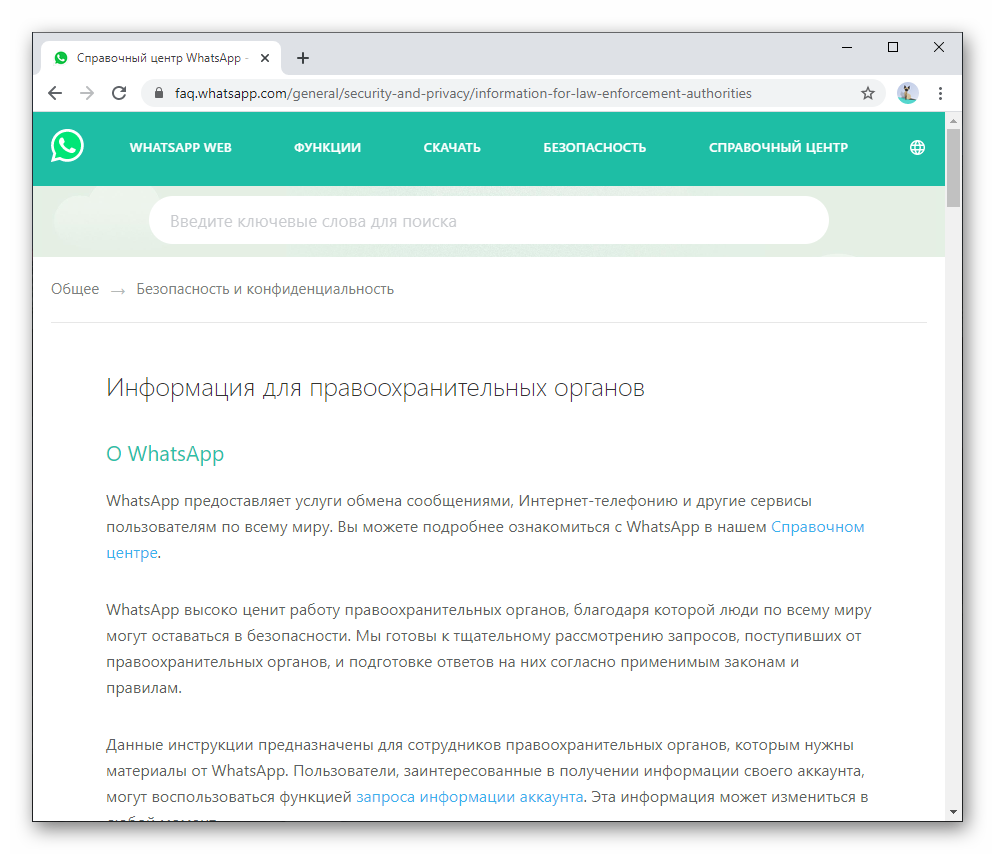Open БЕЗОПАСНОСТЬ navigation item
Viewport: 995px width, 854px height.
point(594,148)
